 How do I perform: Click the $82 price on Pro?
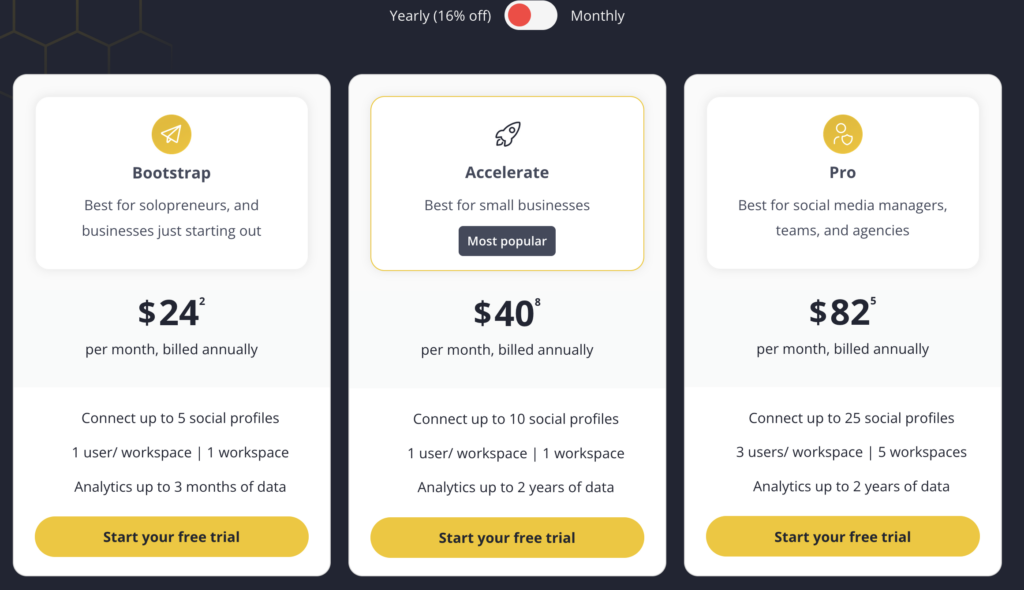coord(842,312)
